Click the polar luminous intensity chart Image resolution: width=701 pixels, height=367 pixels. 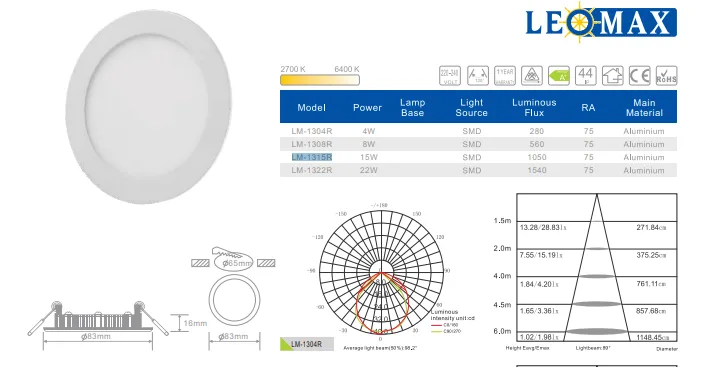[381, 272]
